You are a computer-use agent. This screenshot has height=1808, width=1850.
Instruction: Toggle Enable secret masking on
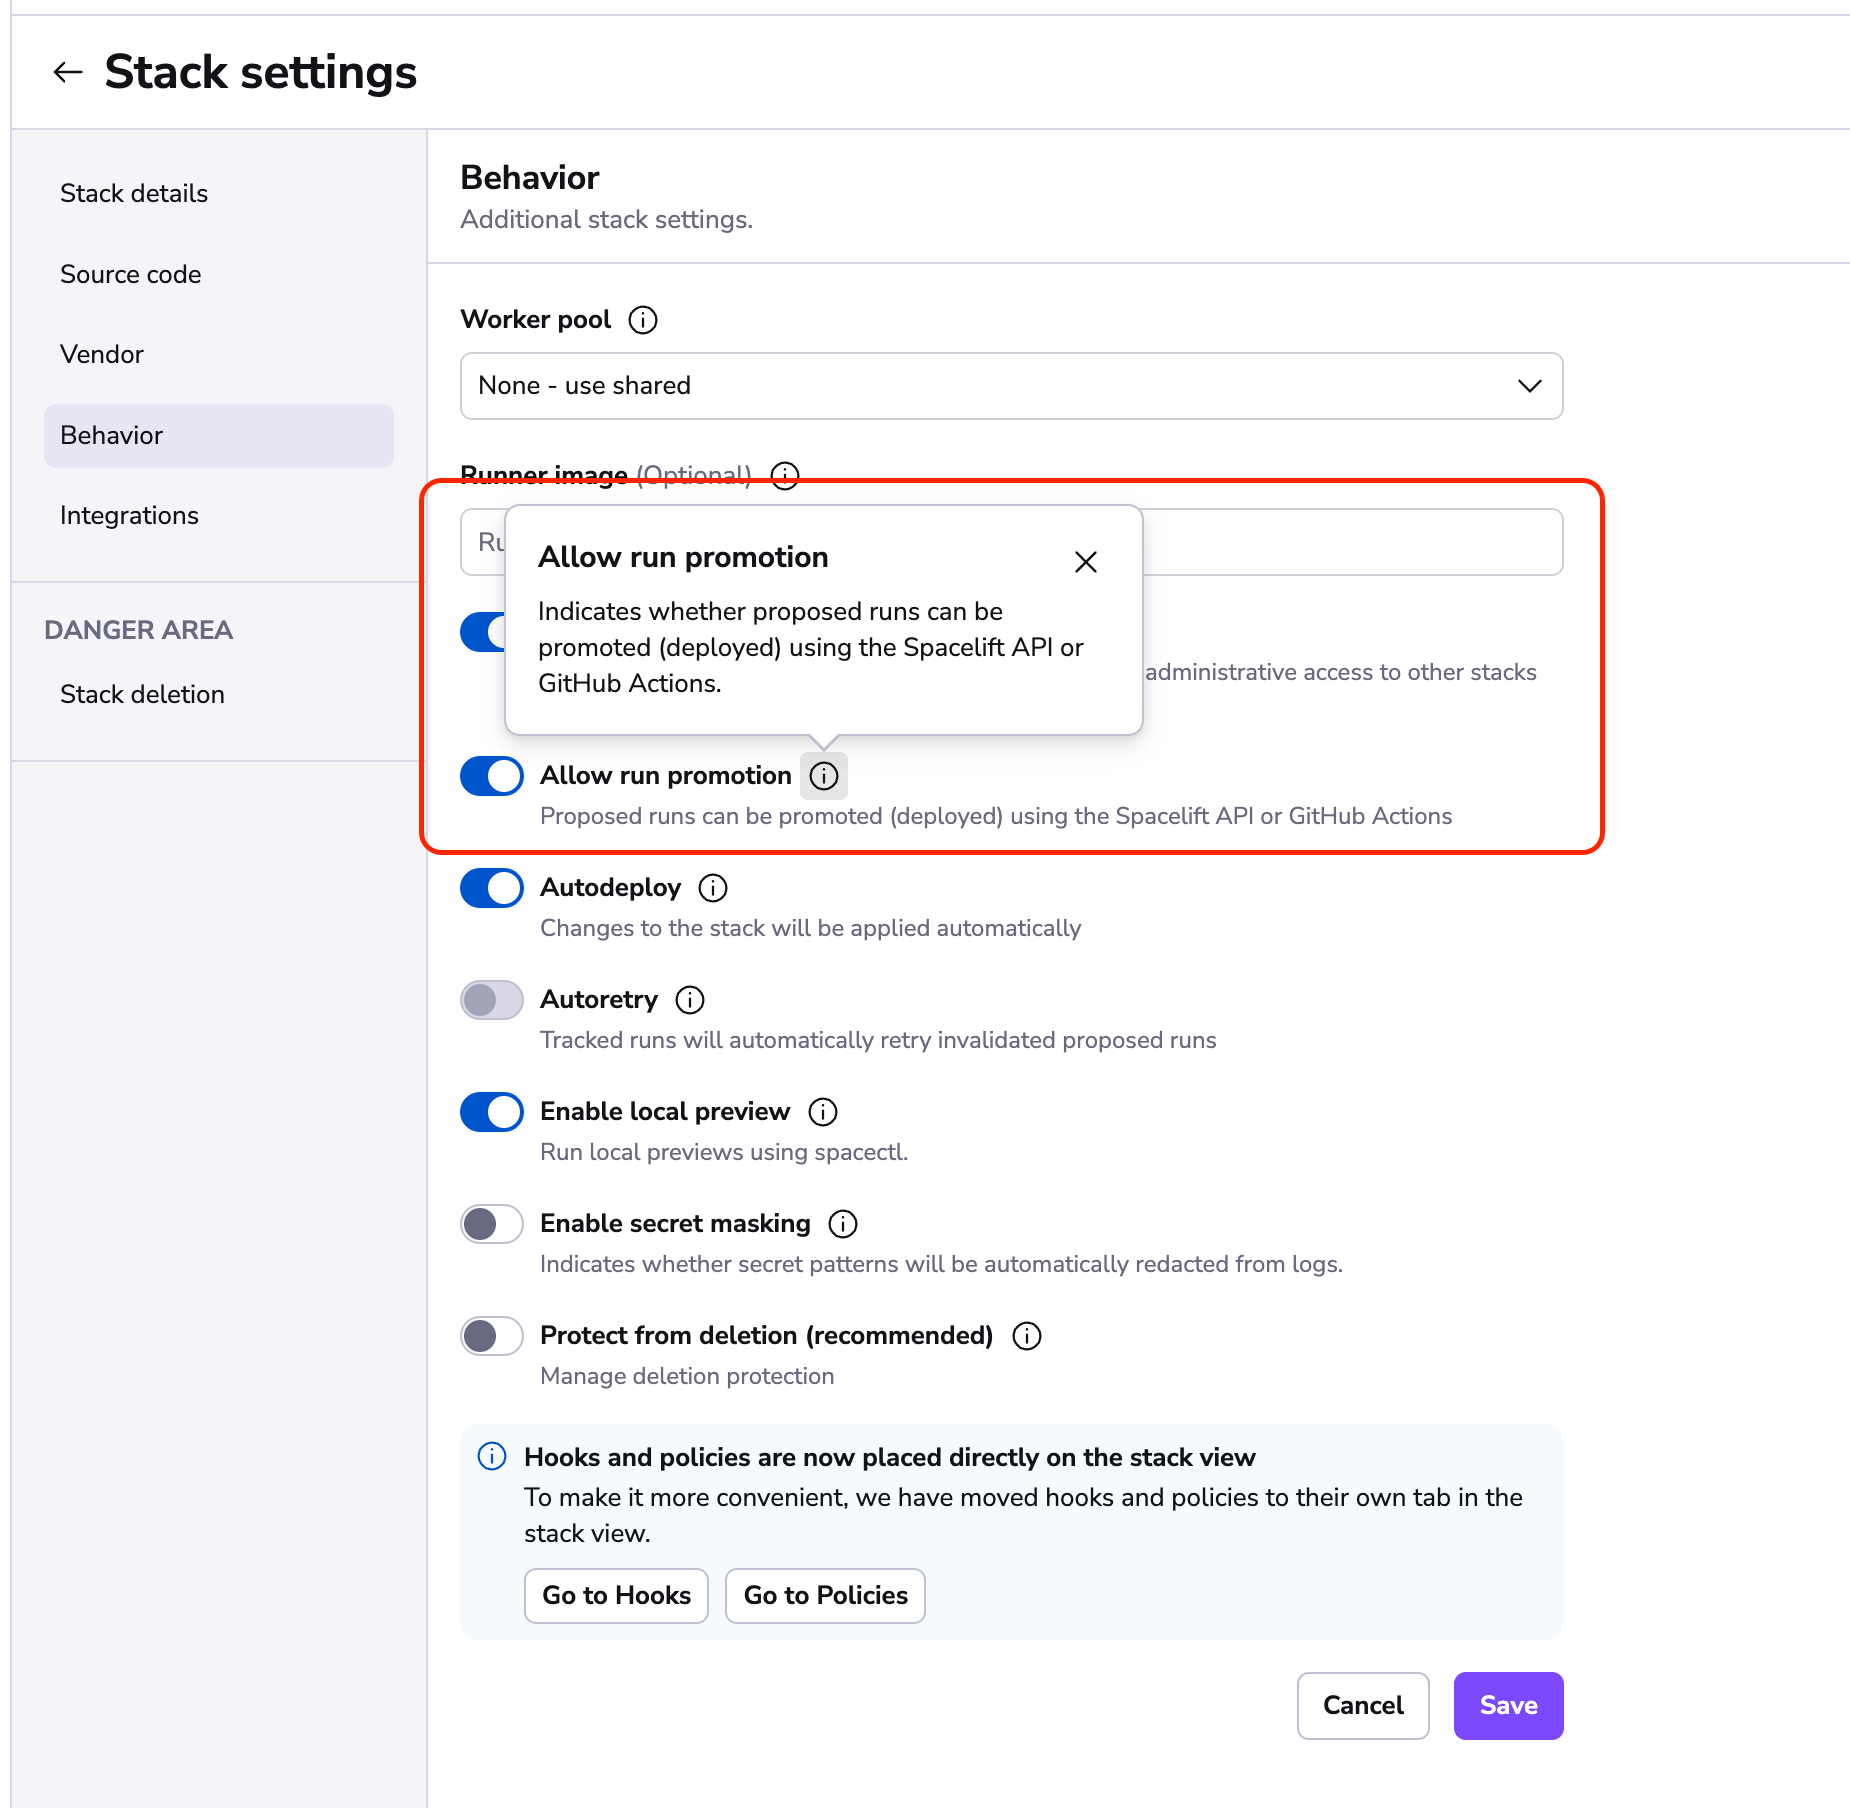pyautogui.click(x=491, y=1223)
